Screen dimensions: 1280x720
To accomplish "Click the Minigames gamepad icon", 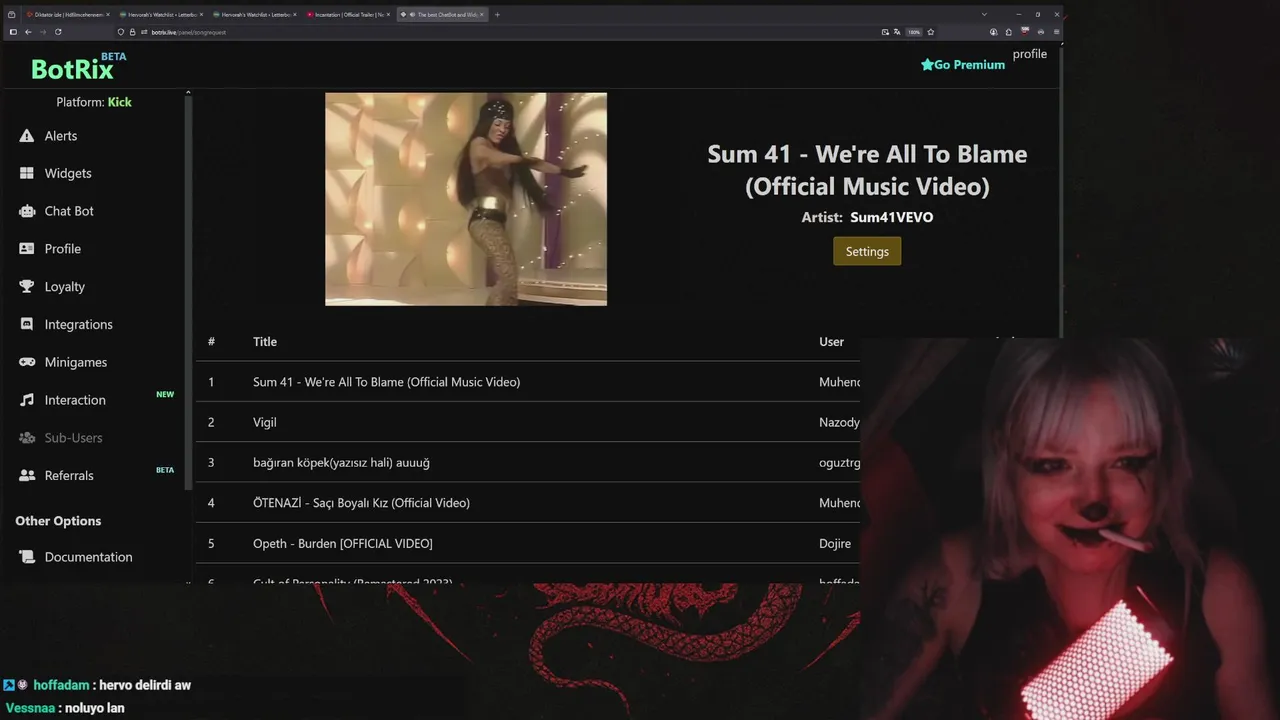I will [27, 362].
